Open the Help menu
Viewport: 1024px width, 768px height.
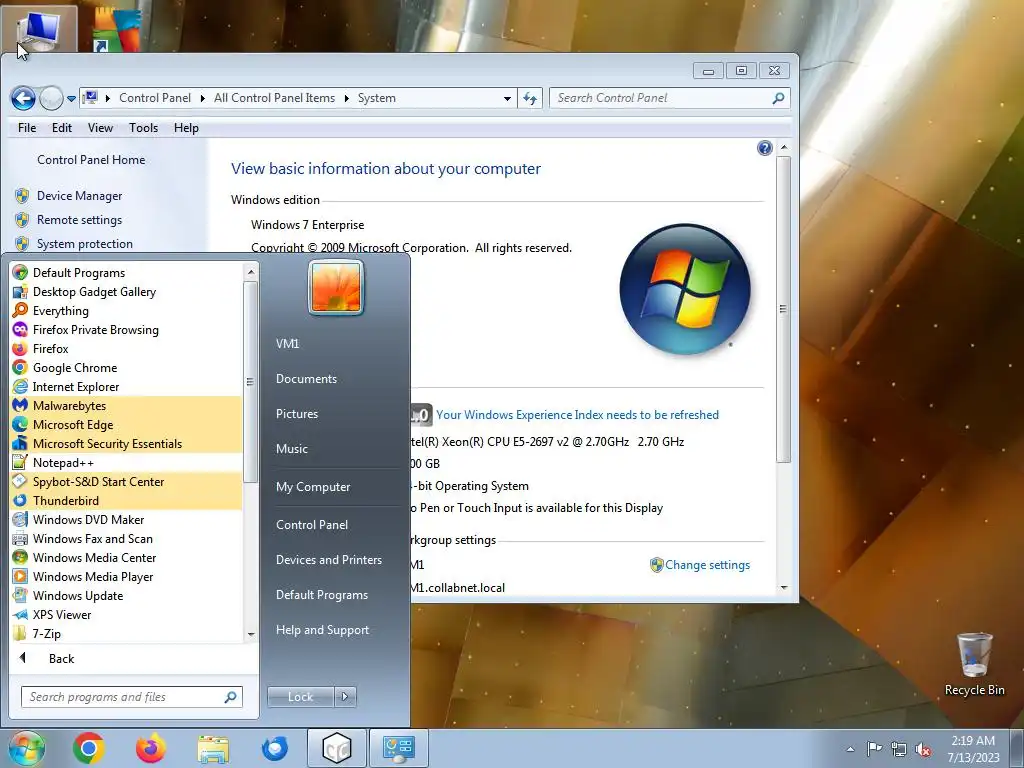pyautogui.click(x=186, y=128)
